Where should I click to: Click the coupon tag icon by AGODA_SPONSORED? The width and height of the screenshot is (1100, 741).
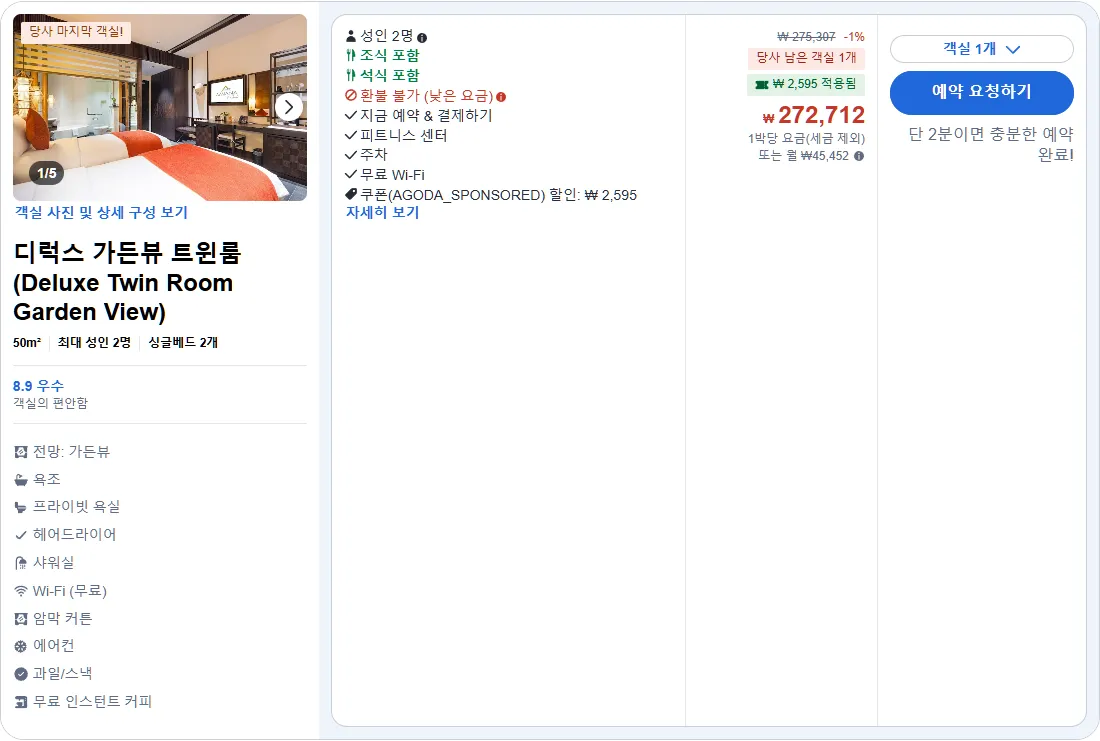point(351,194)
